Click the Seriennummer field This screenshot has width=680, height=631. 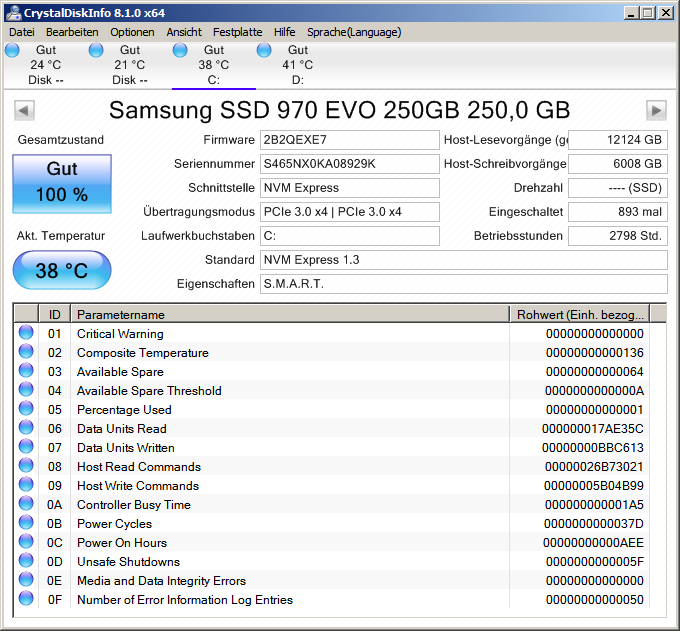pyautogui.click(x=350, y=164)
